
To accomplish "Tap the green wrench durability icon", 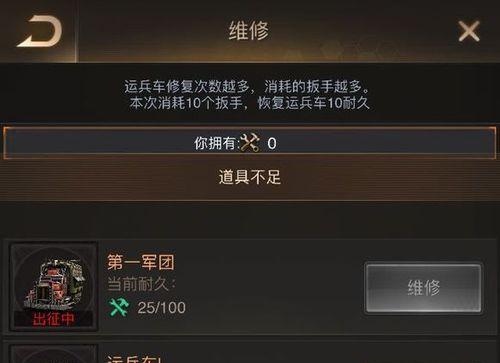I will tap(118, 307).
